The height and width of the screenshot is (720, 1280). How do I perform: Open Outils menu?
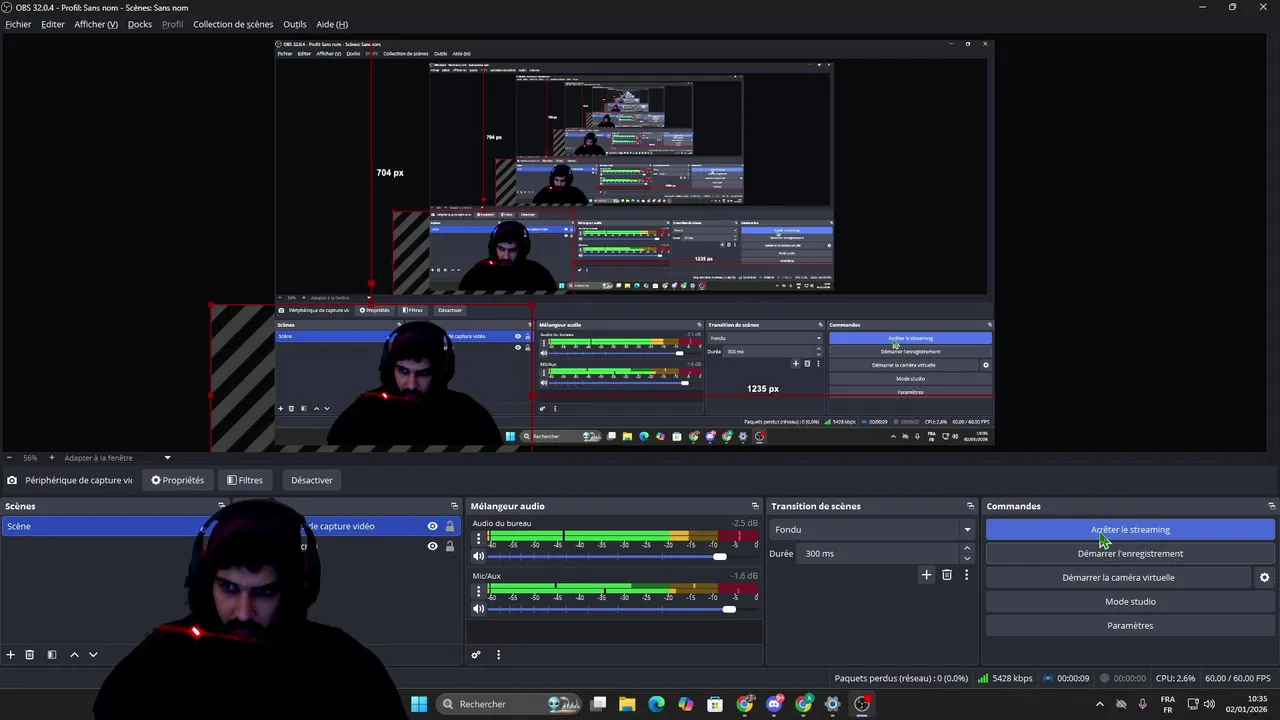[x=295, y=24]
